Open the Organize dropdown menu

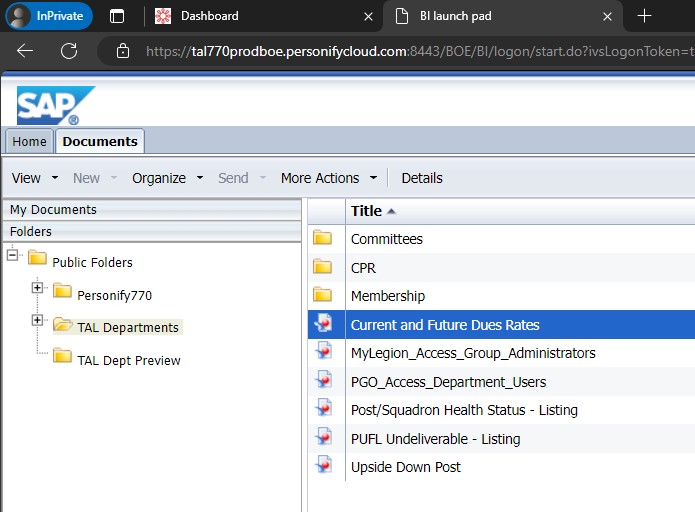[168, 178]
